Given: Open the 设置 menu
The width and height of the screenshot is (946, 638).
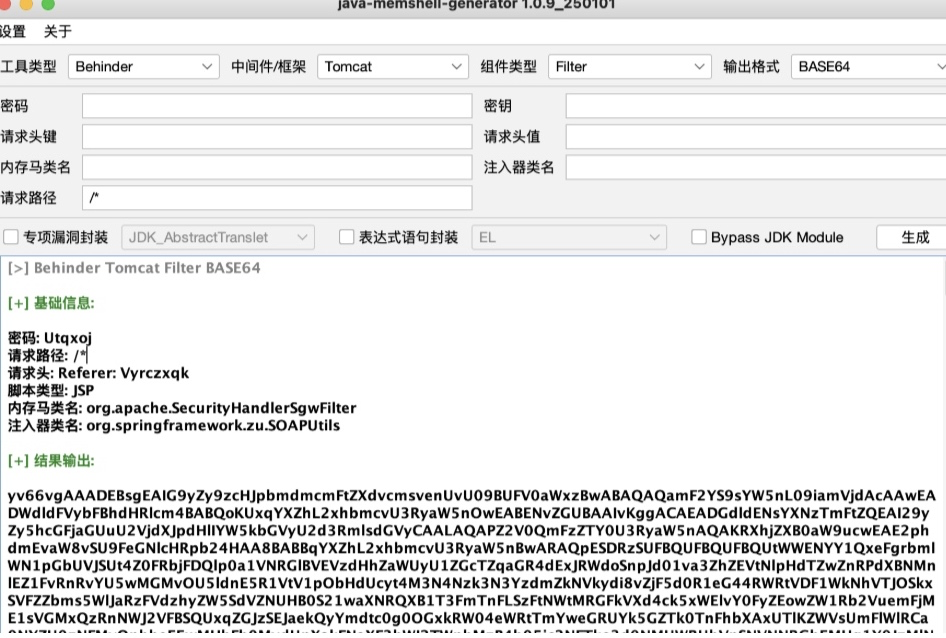Looking at the screenshot, I should coord(12,31).
